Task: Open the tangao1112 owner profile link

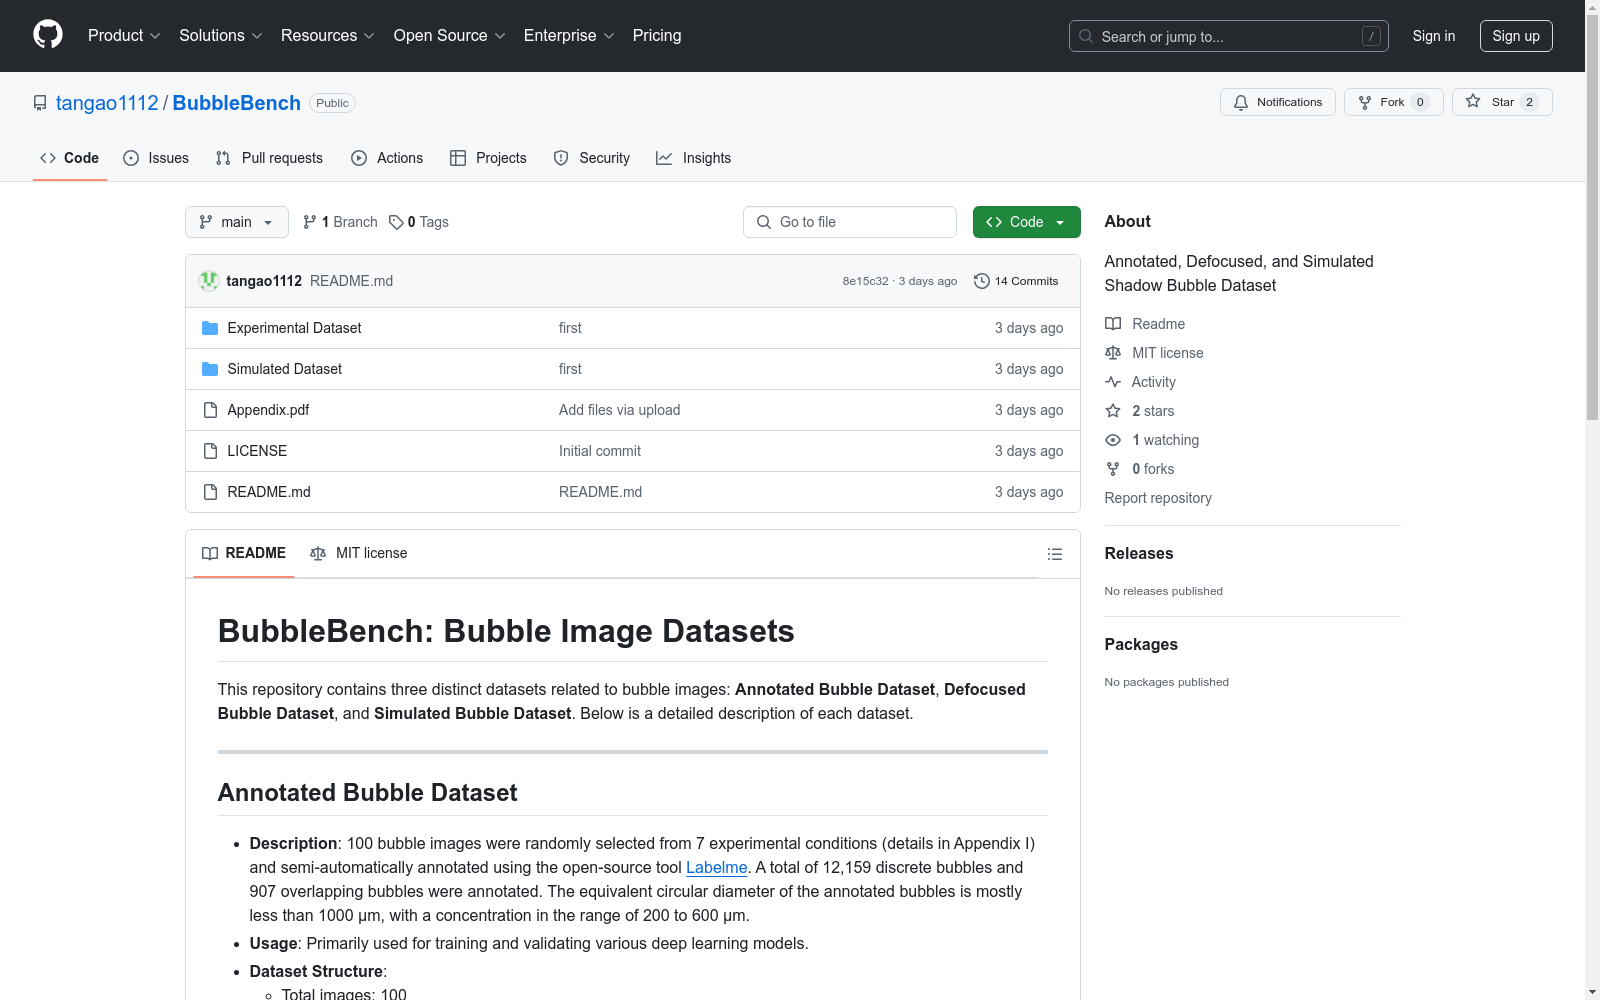Action: pyautogui.click(x=107, y=103)
